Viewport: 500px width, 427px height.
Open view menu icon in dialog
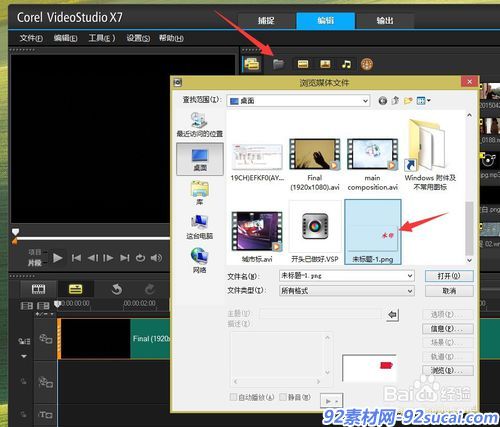click(423, 100)
